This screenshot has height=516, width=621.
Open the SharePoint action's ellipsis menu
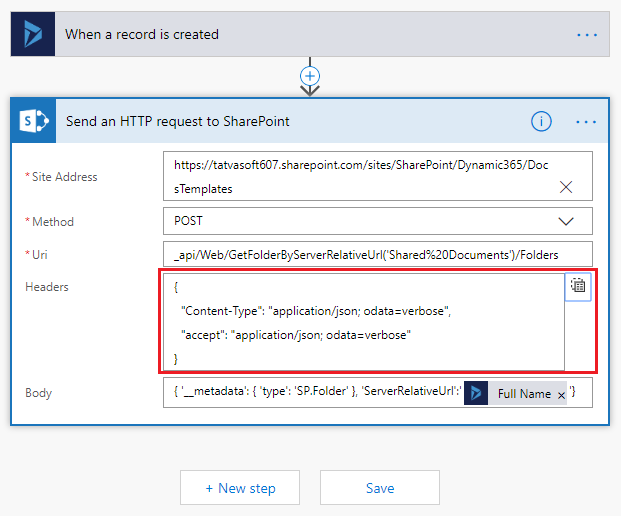point(586,122)
